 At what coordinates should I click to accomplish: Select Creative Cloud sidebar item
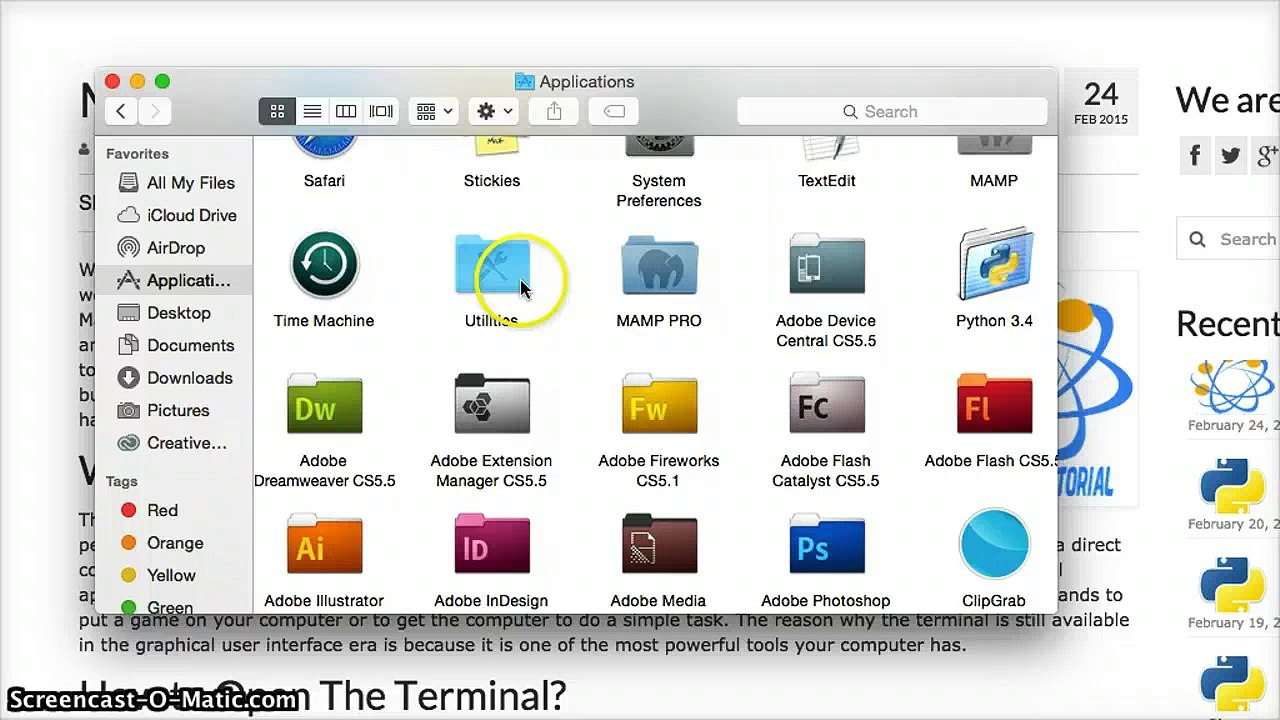(x=175, y=443)
